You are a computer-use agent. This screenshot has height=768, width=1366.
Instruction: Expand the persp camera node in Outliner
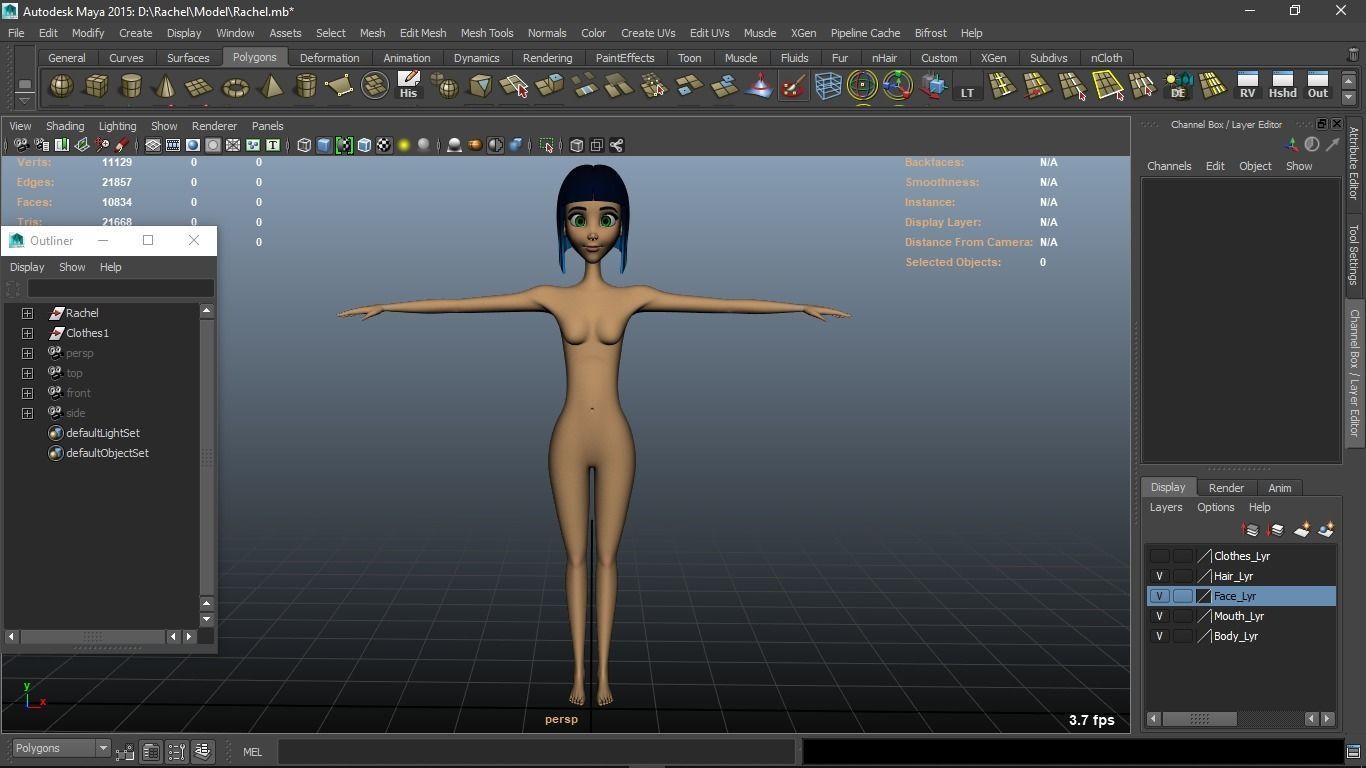click(27, 353)
